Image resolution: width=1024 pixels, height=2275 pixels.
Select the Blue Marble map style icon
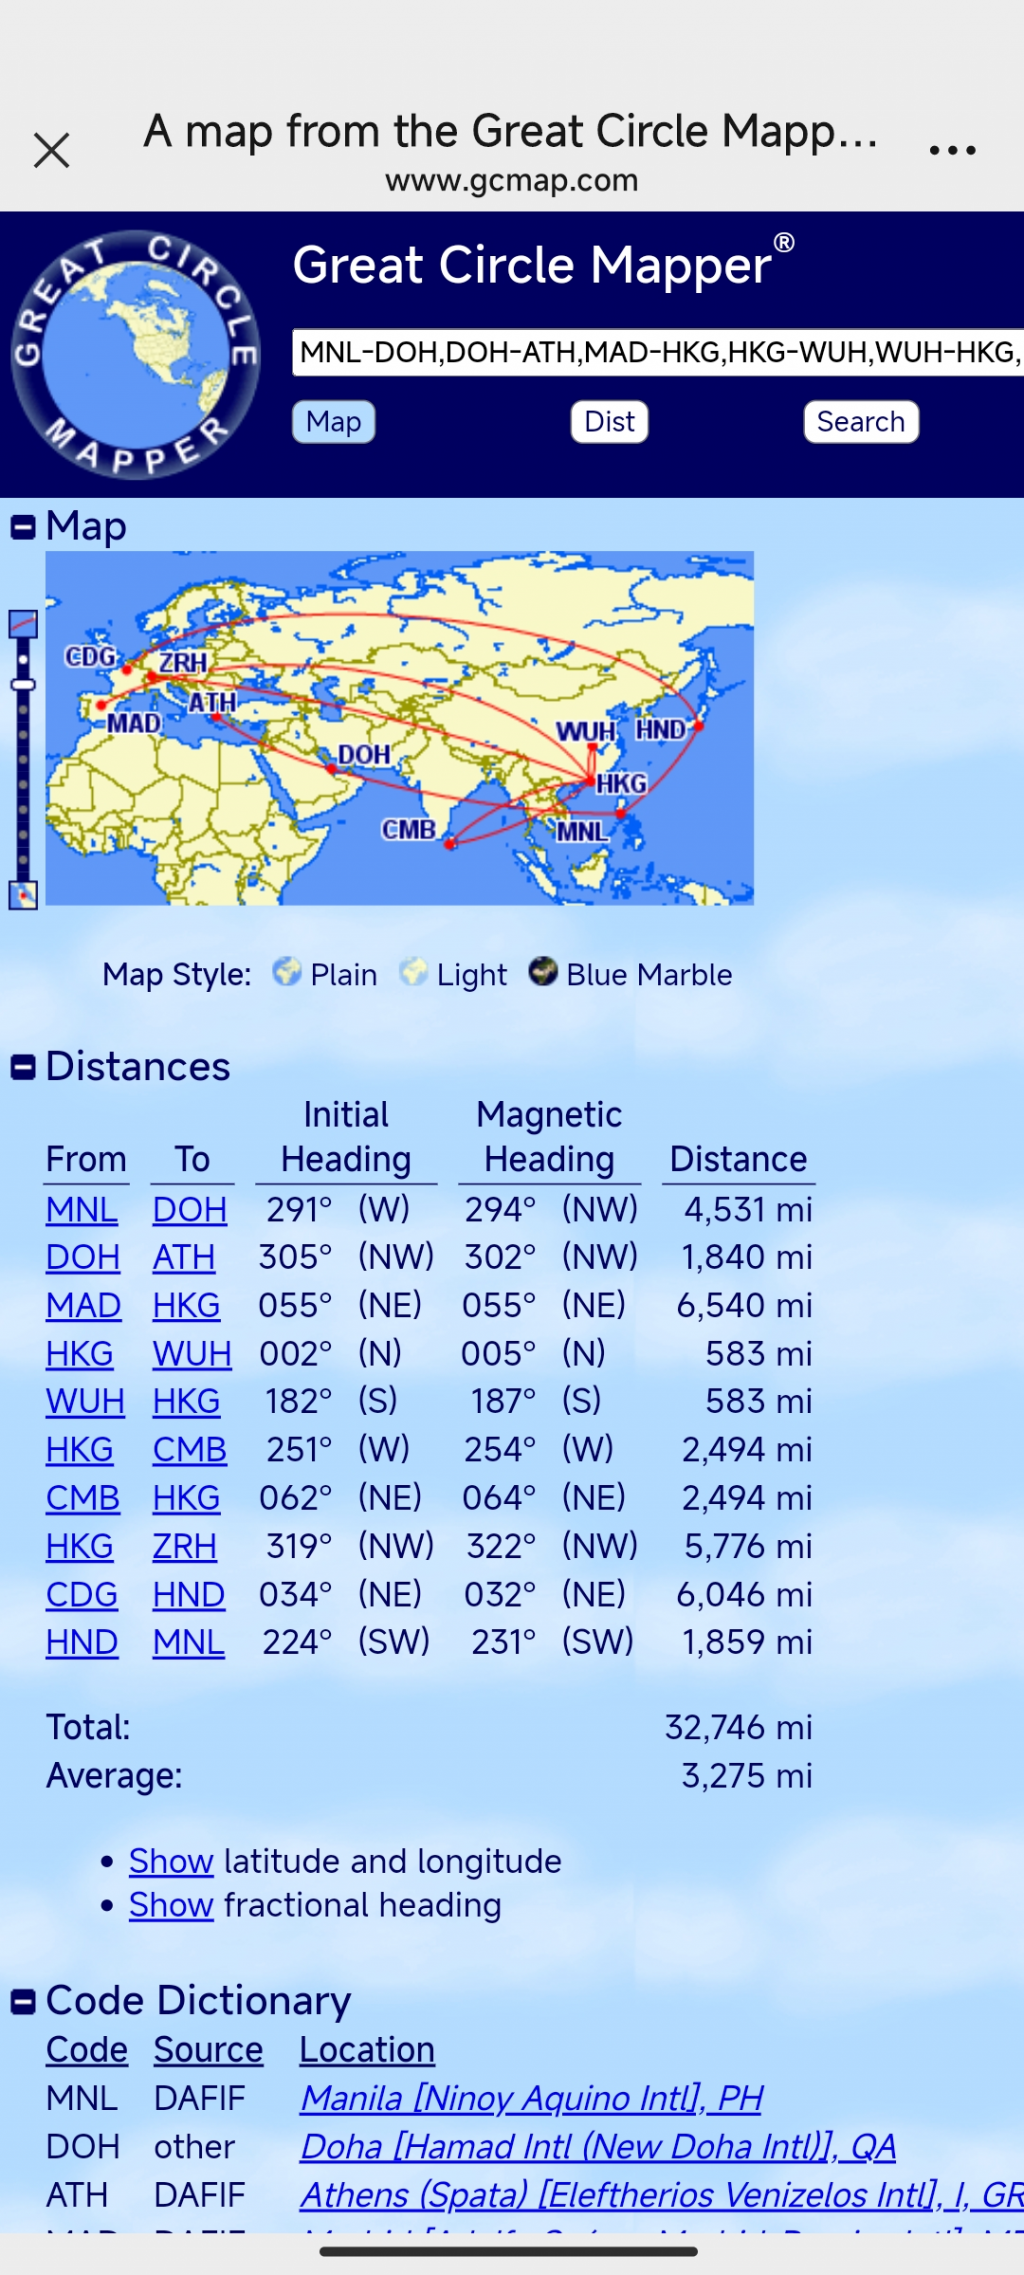click(543, 972)
